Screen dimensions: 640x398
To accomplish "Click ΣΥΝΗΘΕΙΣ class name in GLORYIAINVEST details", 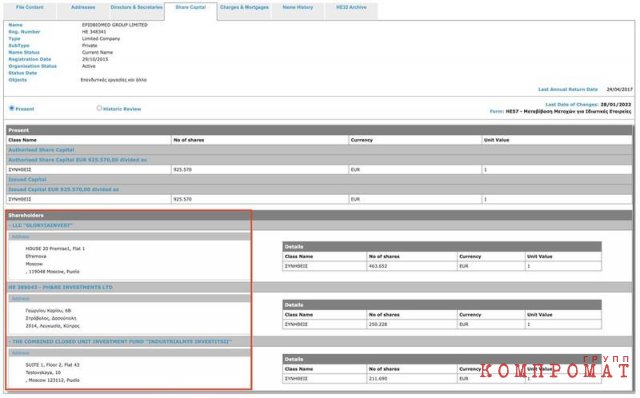I will coord(296,266).
